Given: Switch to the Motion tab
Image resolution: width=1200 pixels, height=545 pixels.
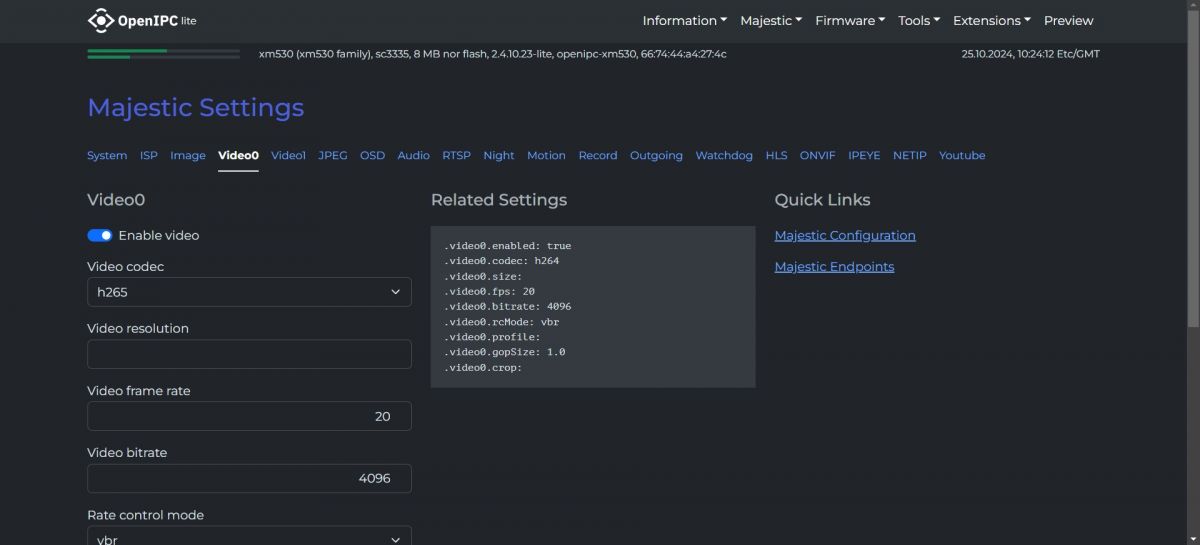Looking at the screenshot, I should coord(546,155).
